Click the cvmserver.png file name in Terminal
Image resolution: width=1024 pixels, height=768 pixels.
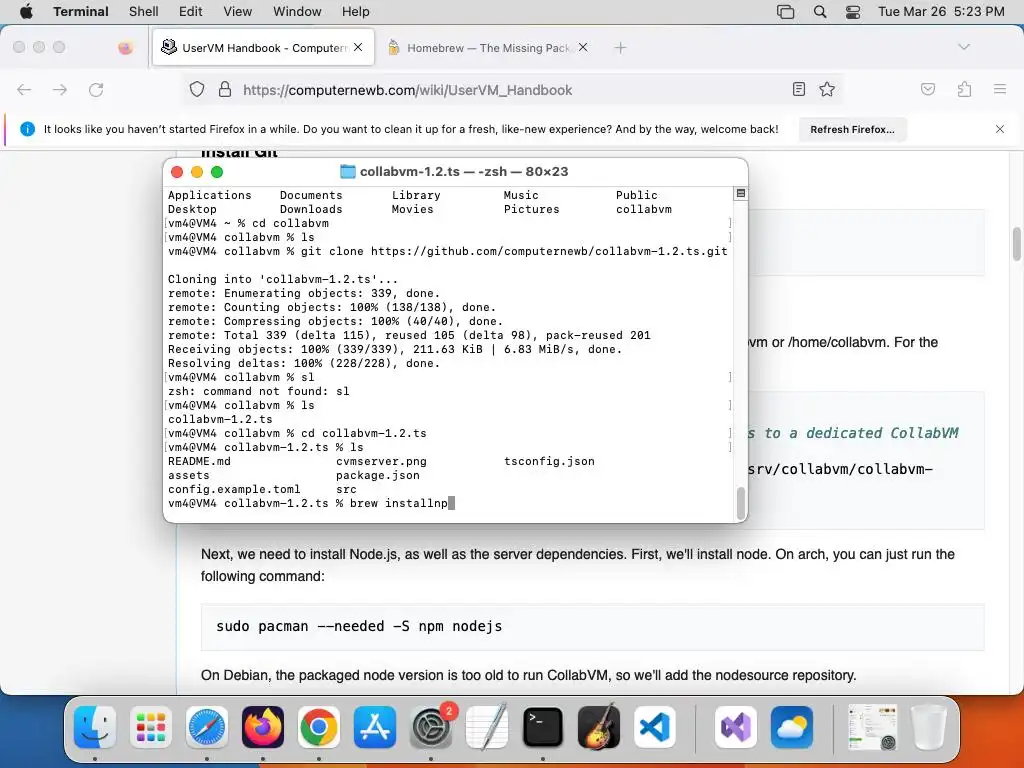pos(381,461)
